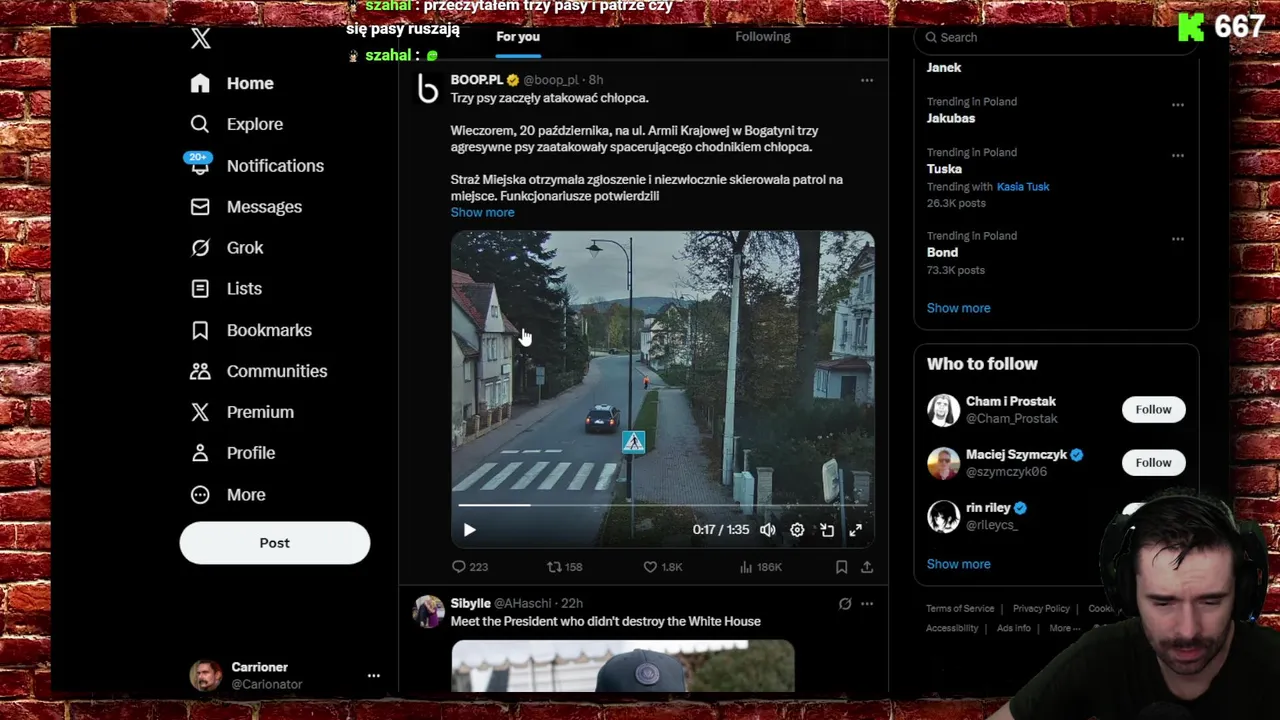
Task: Open Accessibility footer link
Action: tap(952, 629)
